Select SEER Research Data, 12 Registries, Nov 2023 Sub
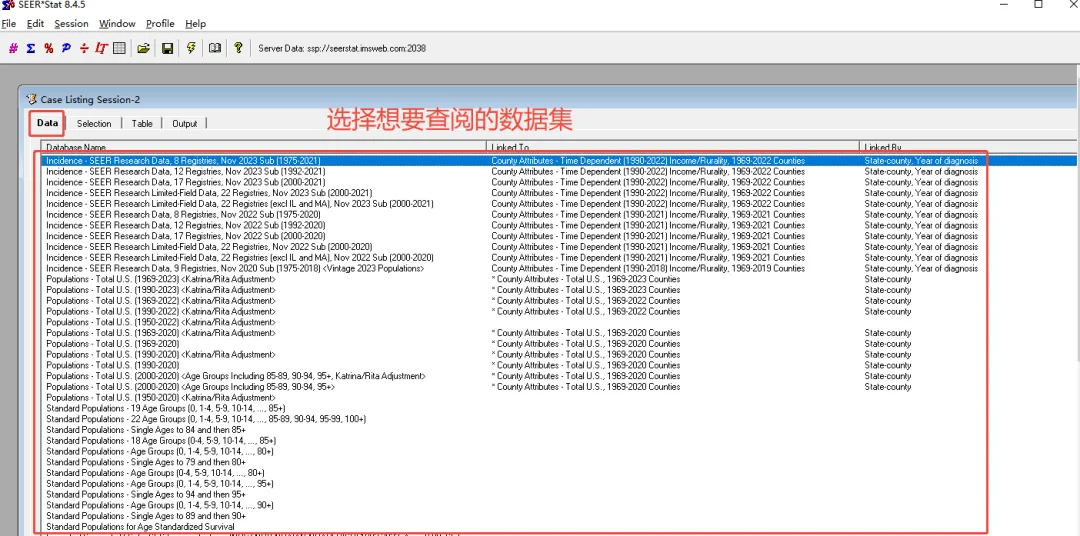The height and width of the screenshot is (536, 1080). pos(186,172)
